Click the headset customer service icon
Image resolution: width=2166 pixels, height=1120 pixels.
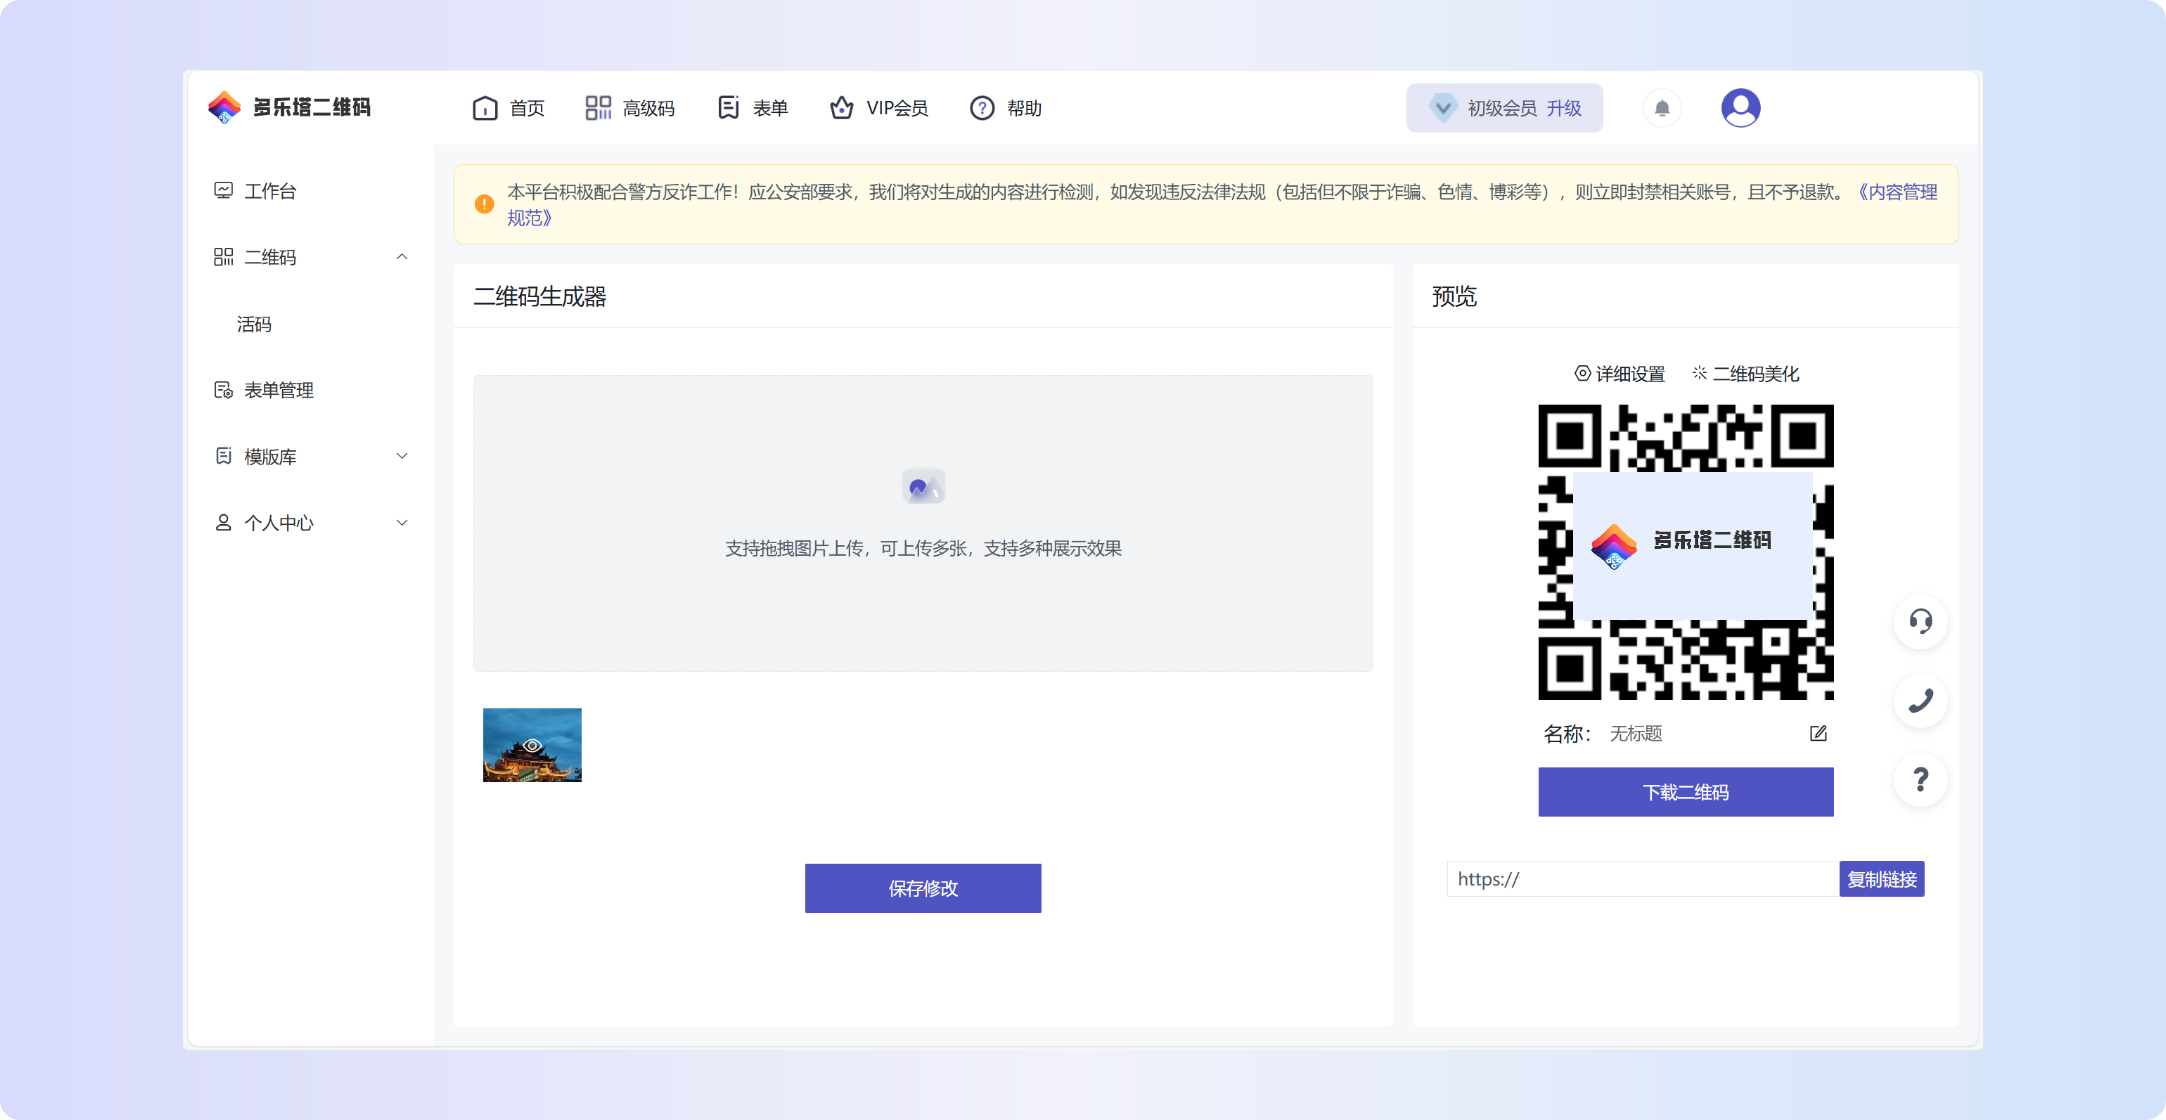tap(1920, 621)
